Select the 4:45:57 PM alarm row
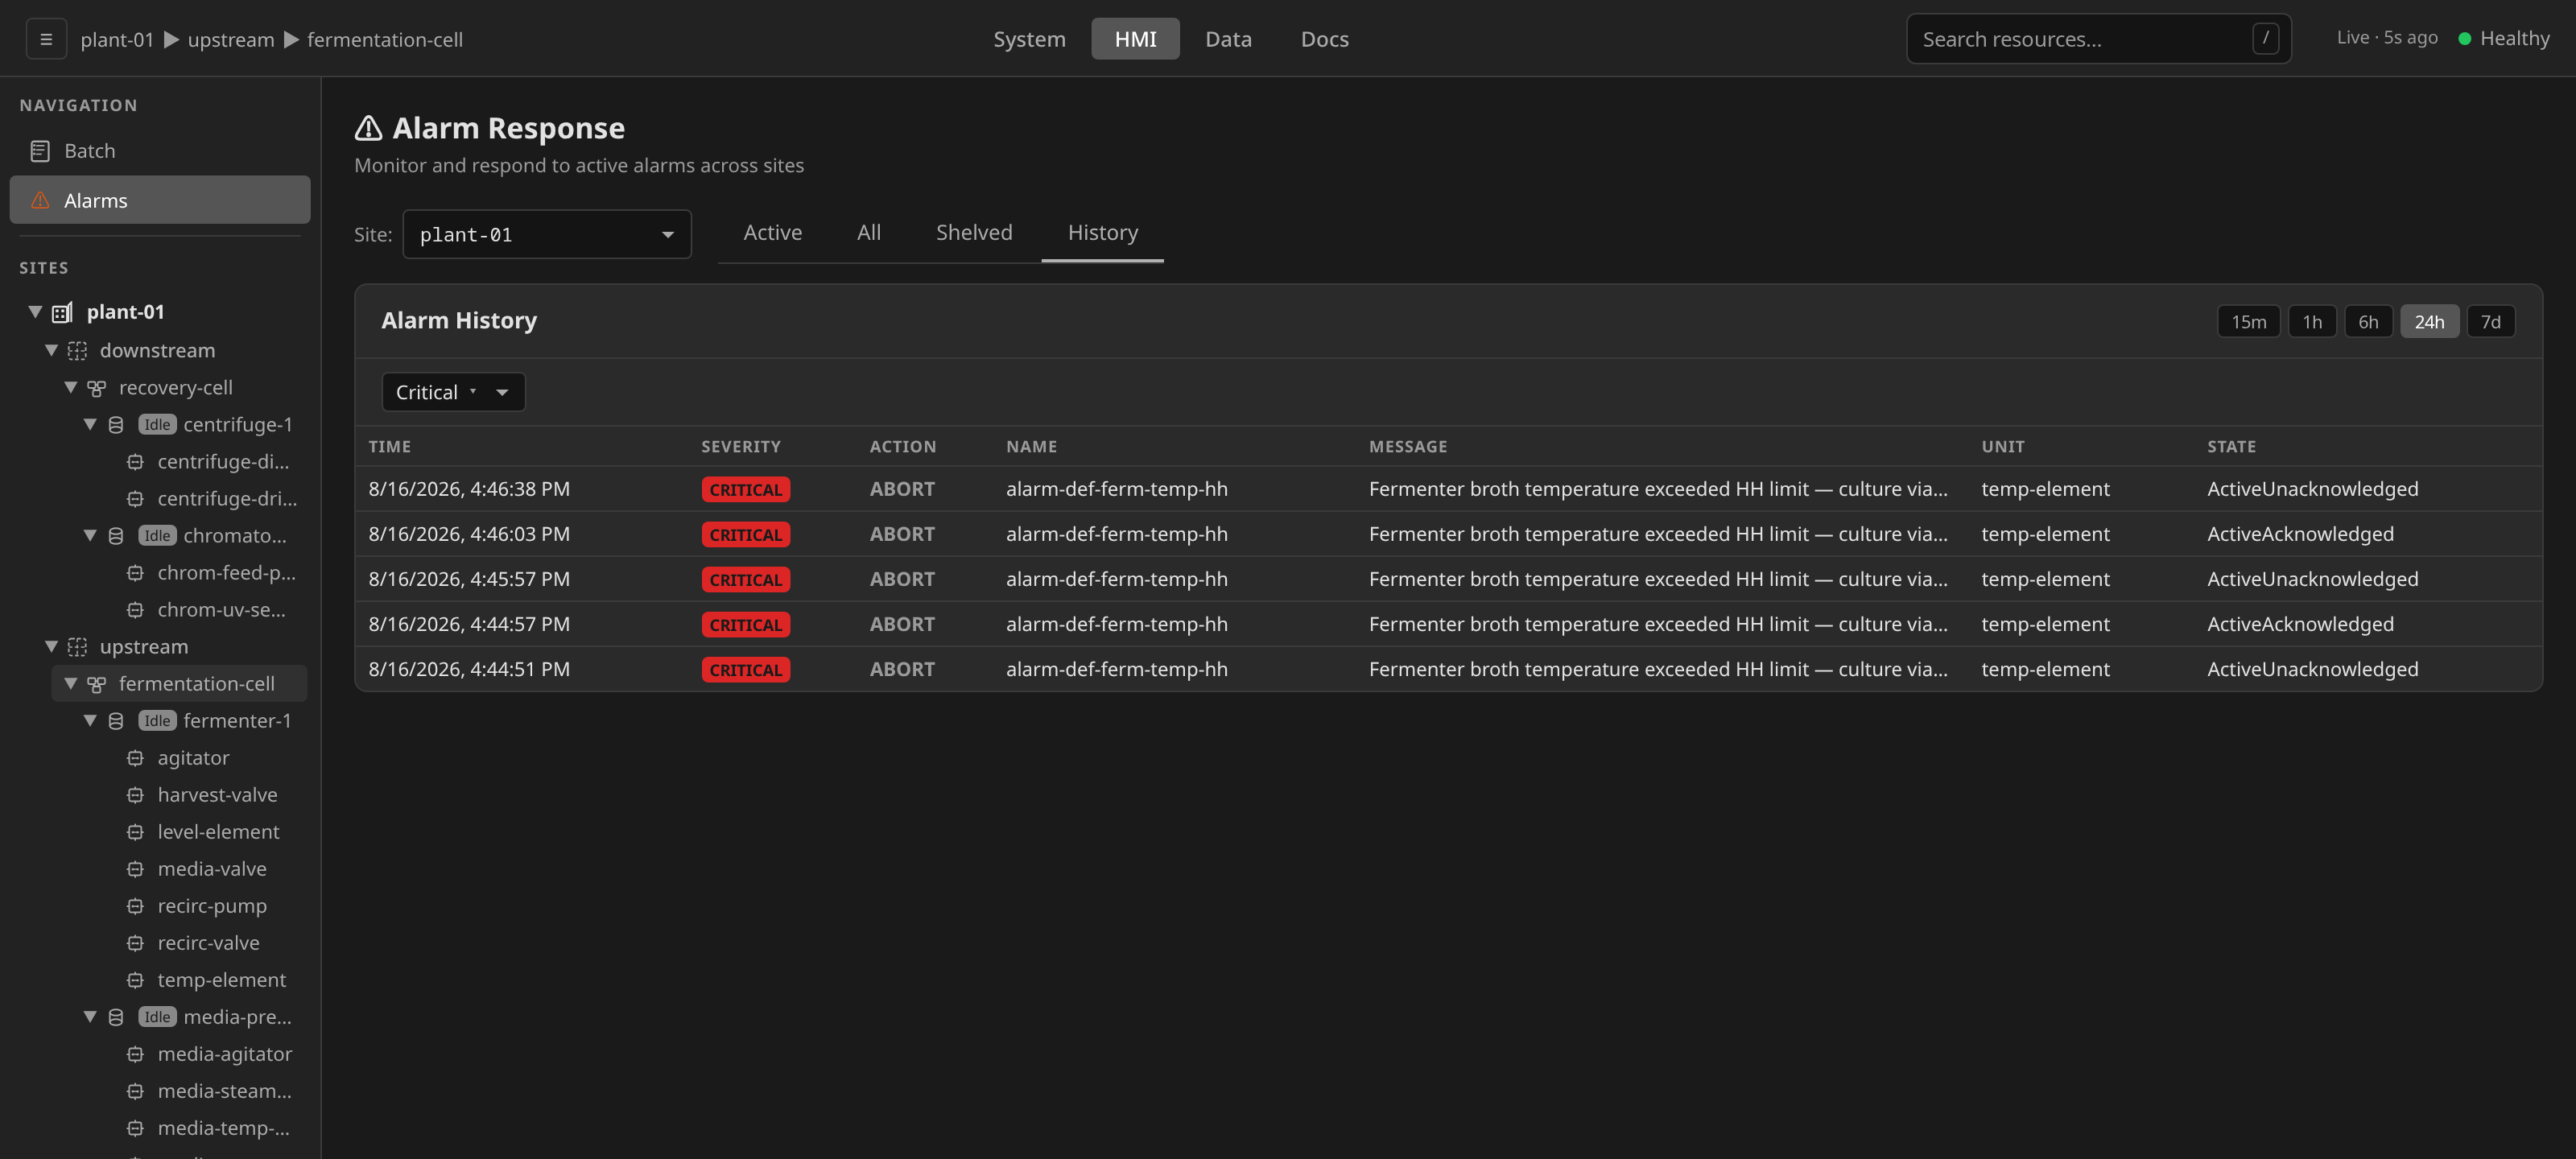The height and width of the screenshot is (1159, 2576). [x=1448, y=579]
